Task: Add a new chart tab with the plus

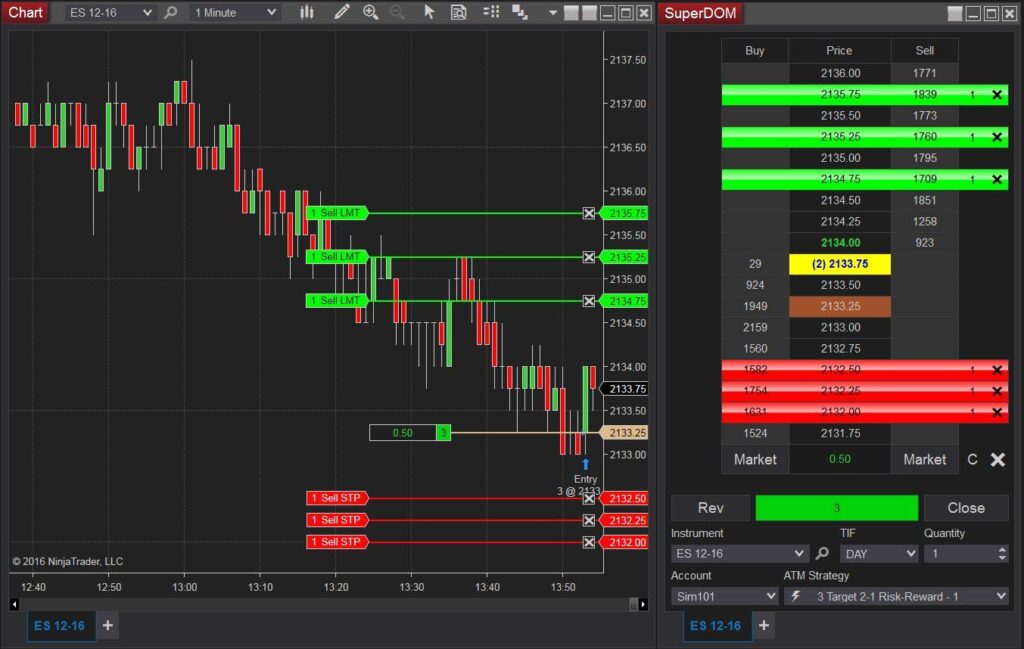Action: (x=108, y=625)
